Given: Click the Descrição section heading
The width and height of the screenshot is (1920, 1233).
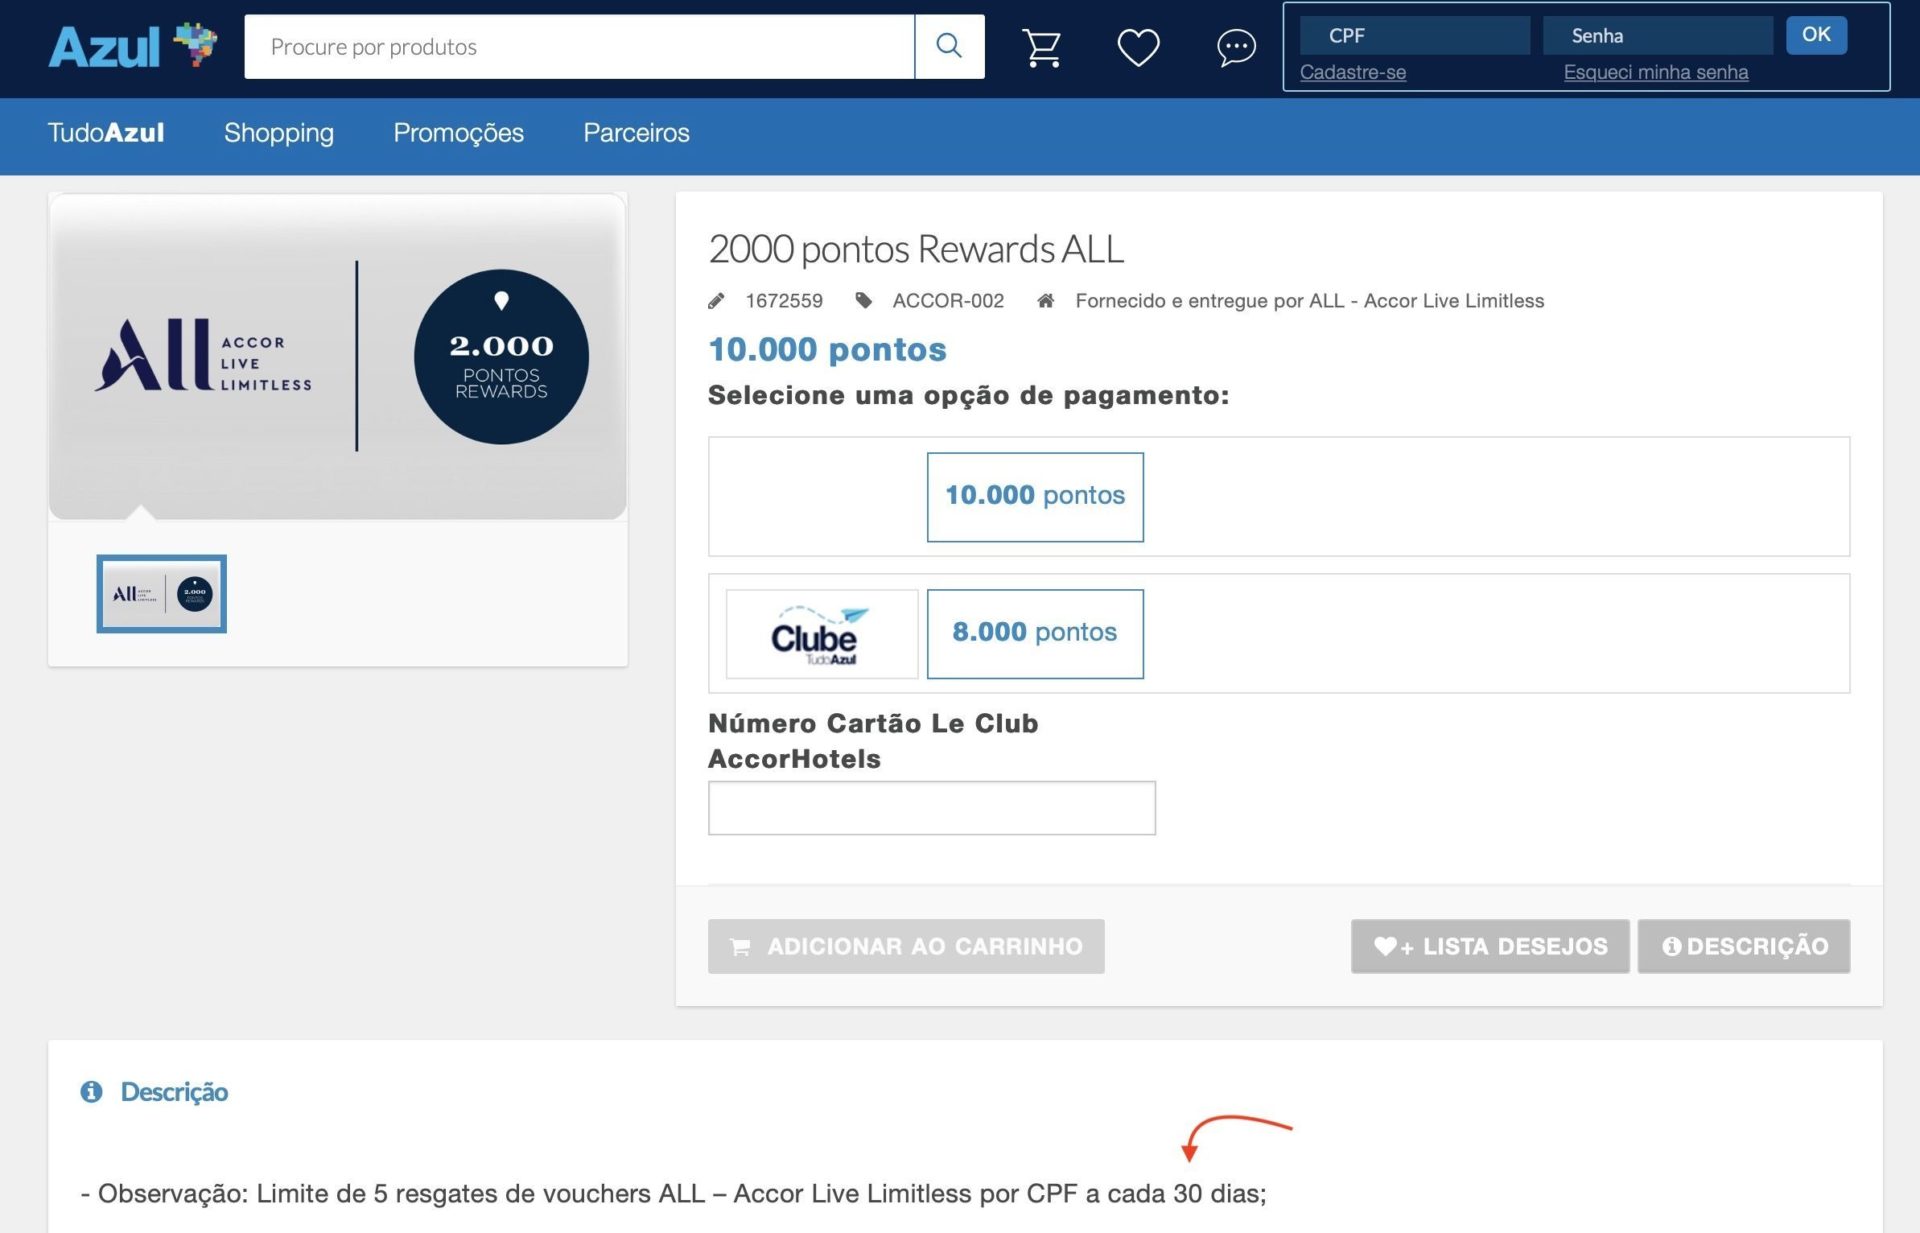Looking at the screenshot, I should (x=174, y=1091).
